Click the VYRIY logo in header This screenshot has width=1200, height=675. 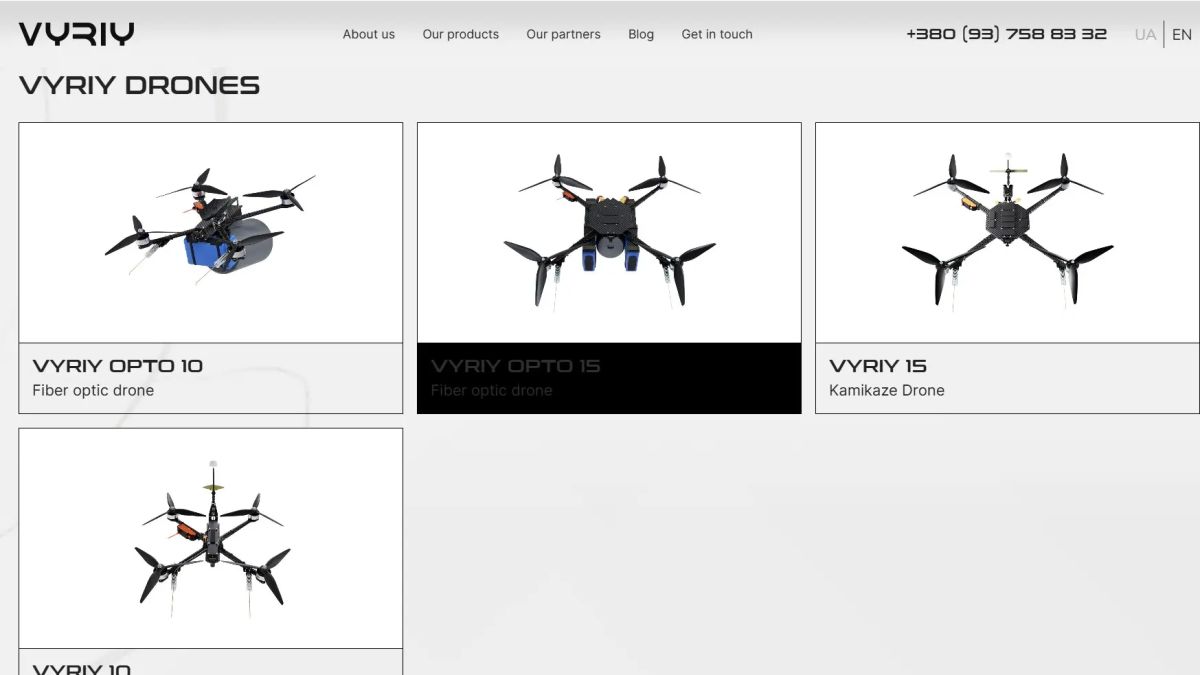pos(76,34)
